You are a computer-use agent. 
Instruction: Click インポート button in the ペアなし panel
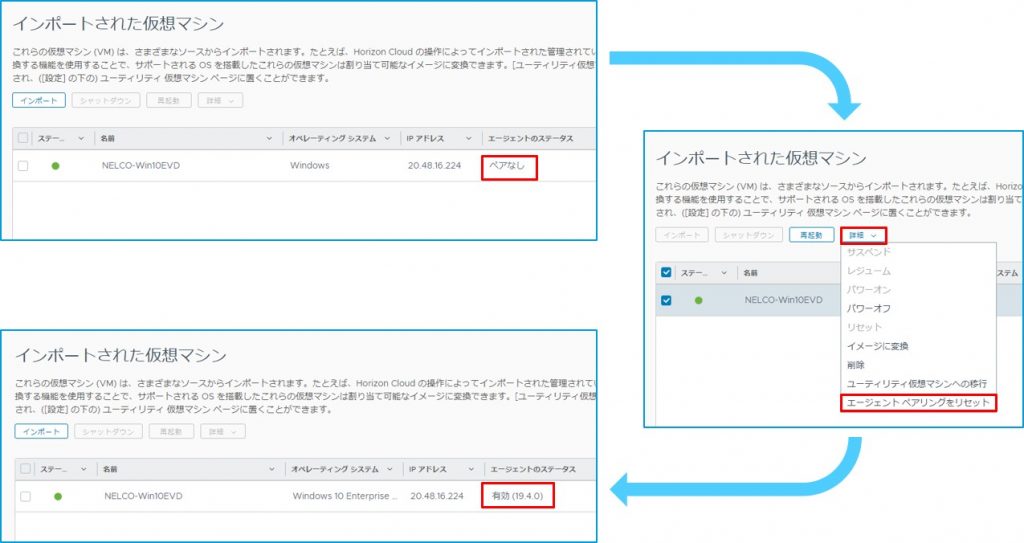[x=39, y=101]
